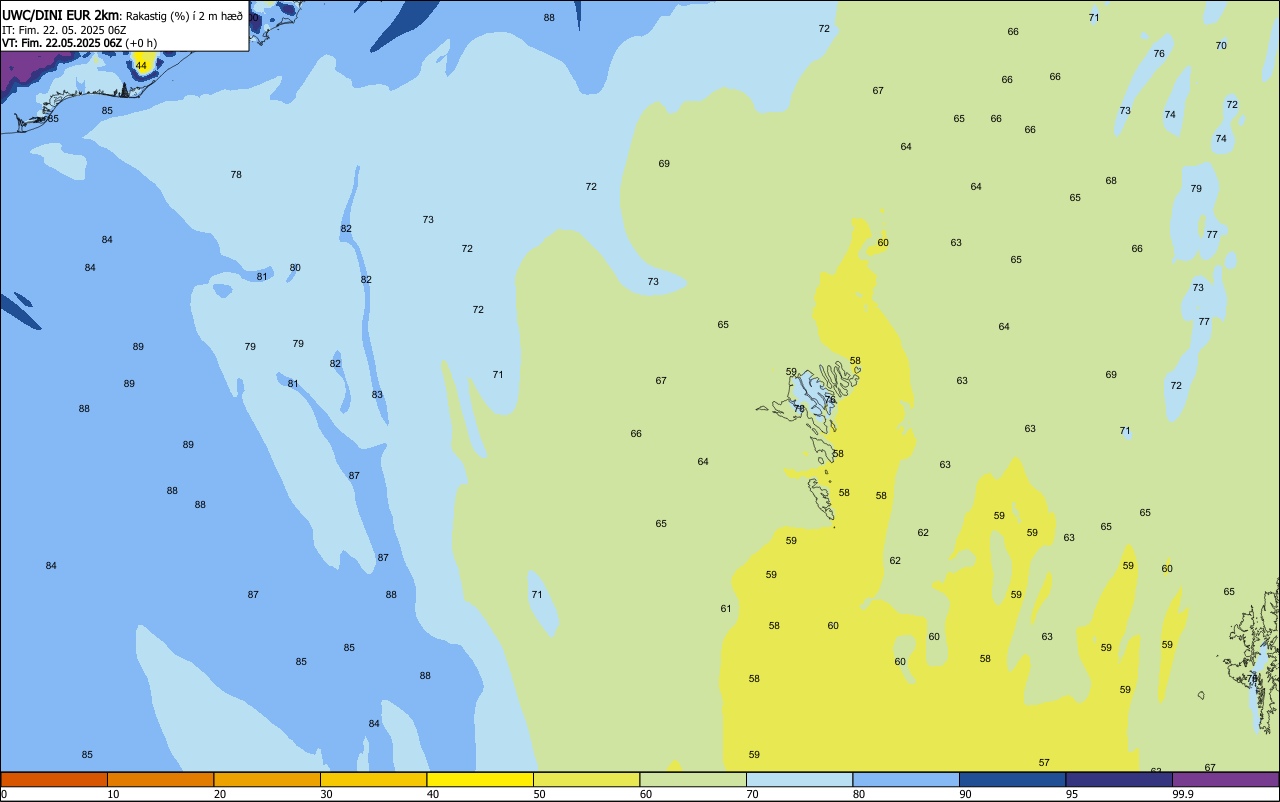Select the map value 83
Viewport: 1280px width, 802px height.
(377, 394)
